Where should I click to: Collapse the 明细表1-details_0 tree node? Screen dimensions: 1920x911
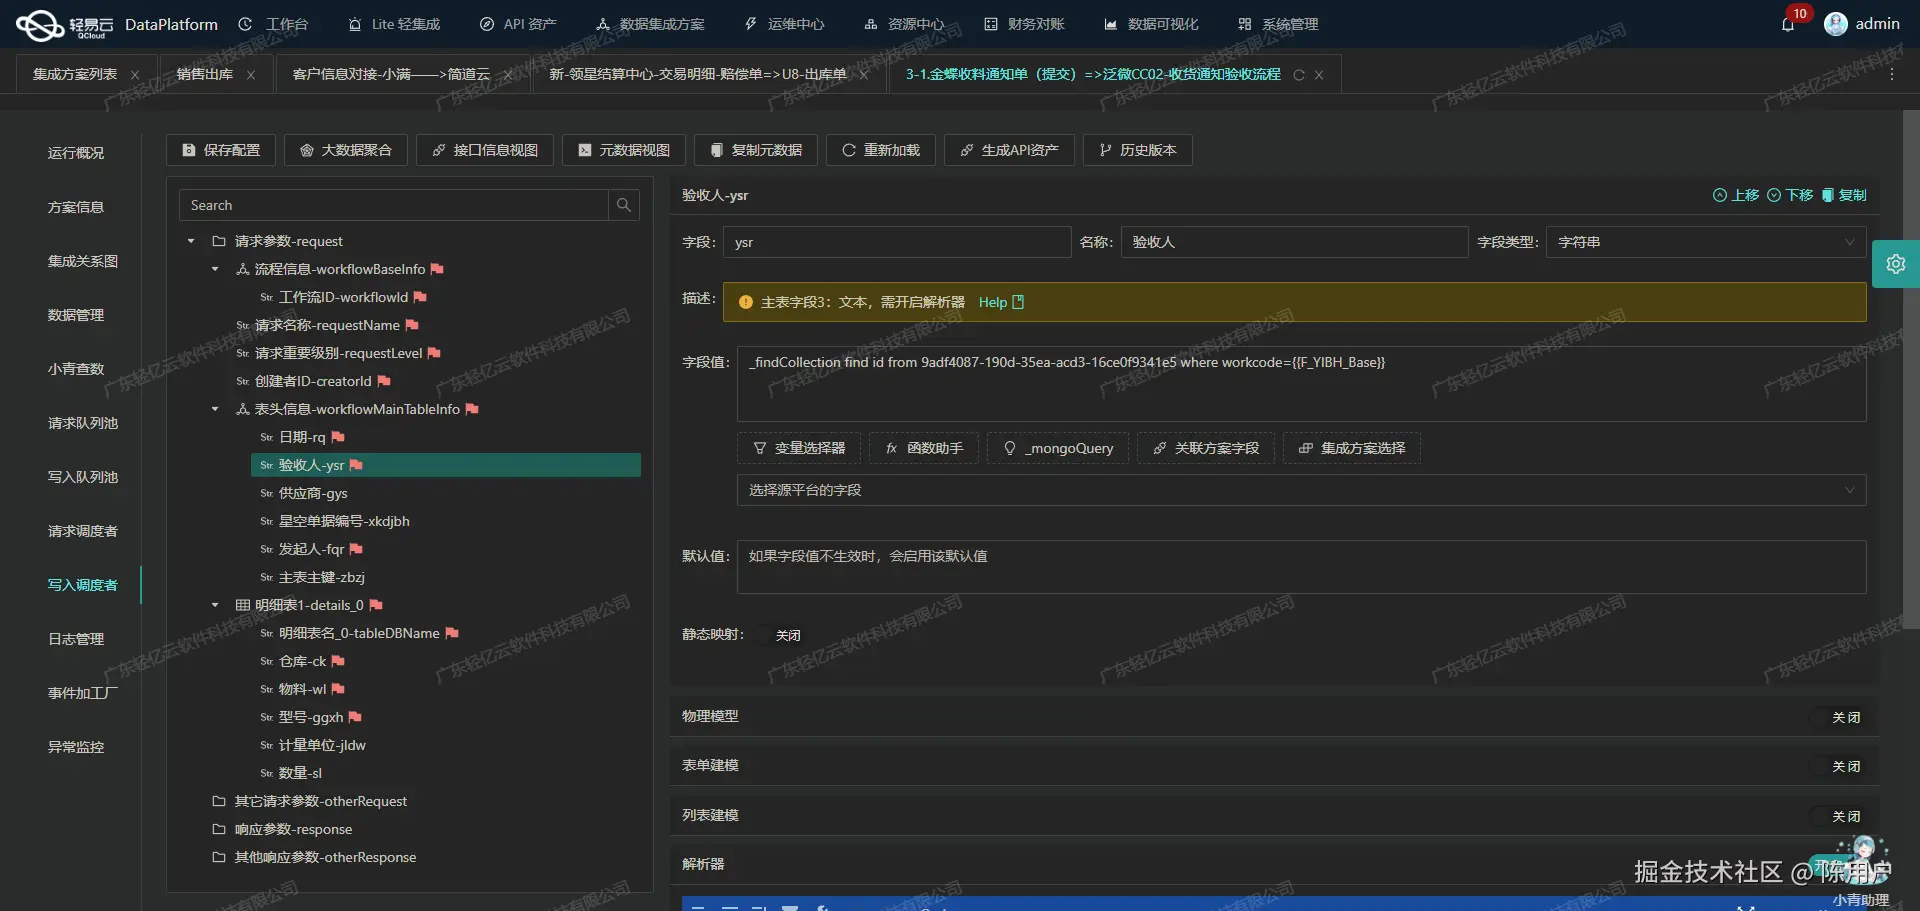213,605
